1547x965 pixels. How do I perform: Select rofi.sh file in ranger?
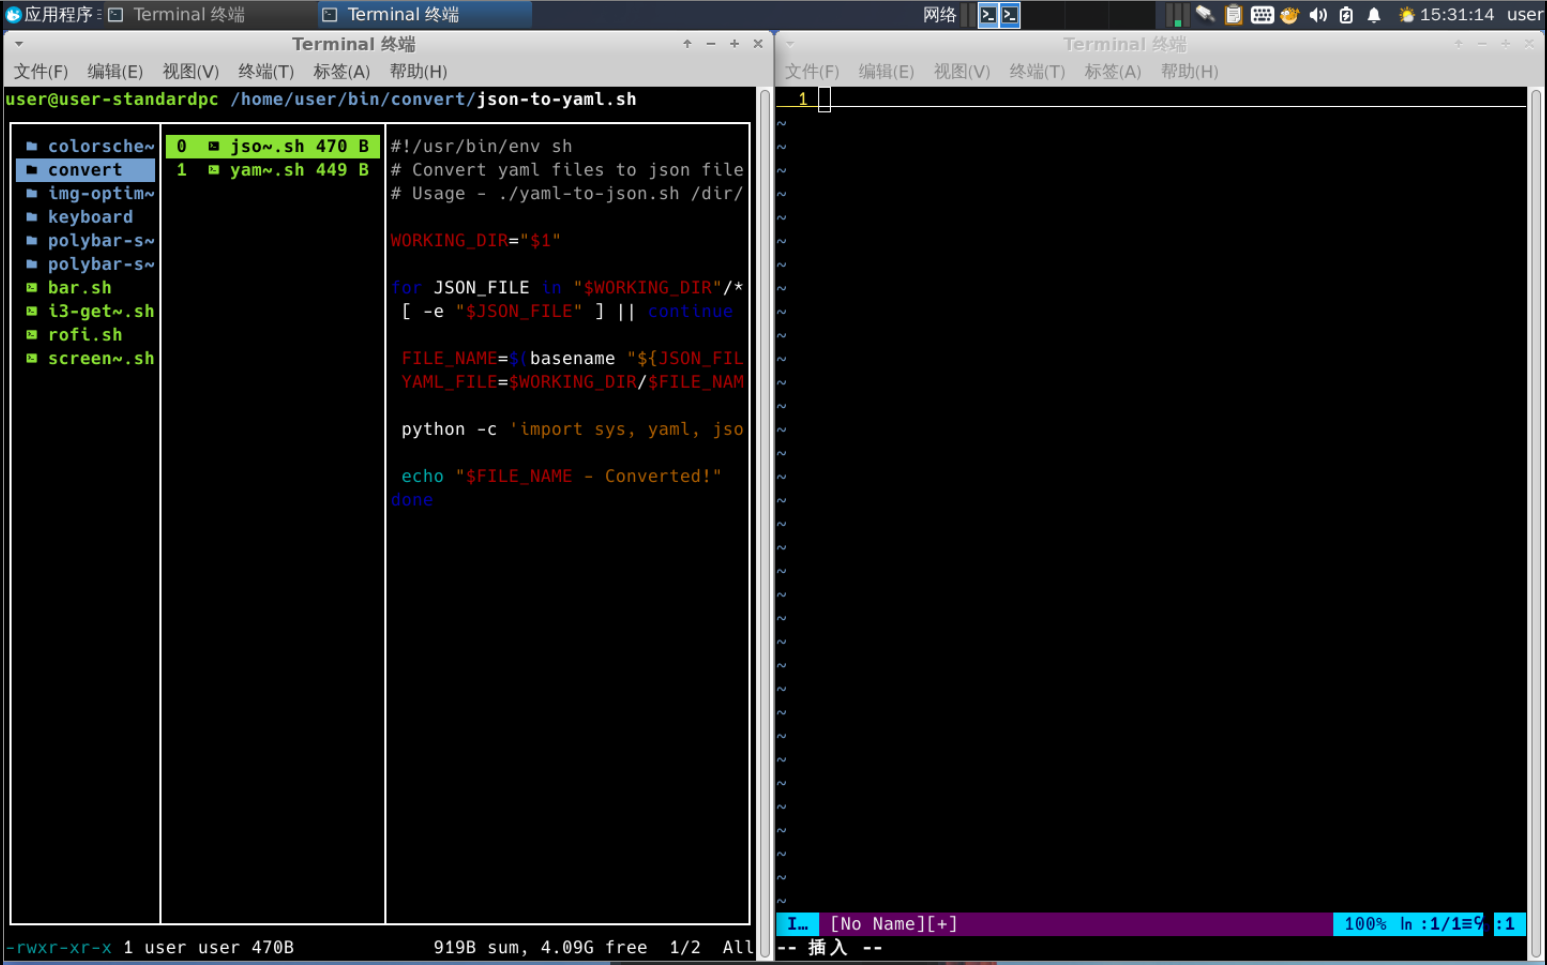87,335
